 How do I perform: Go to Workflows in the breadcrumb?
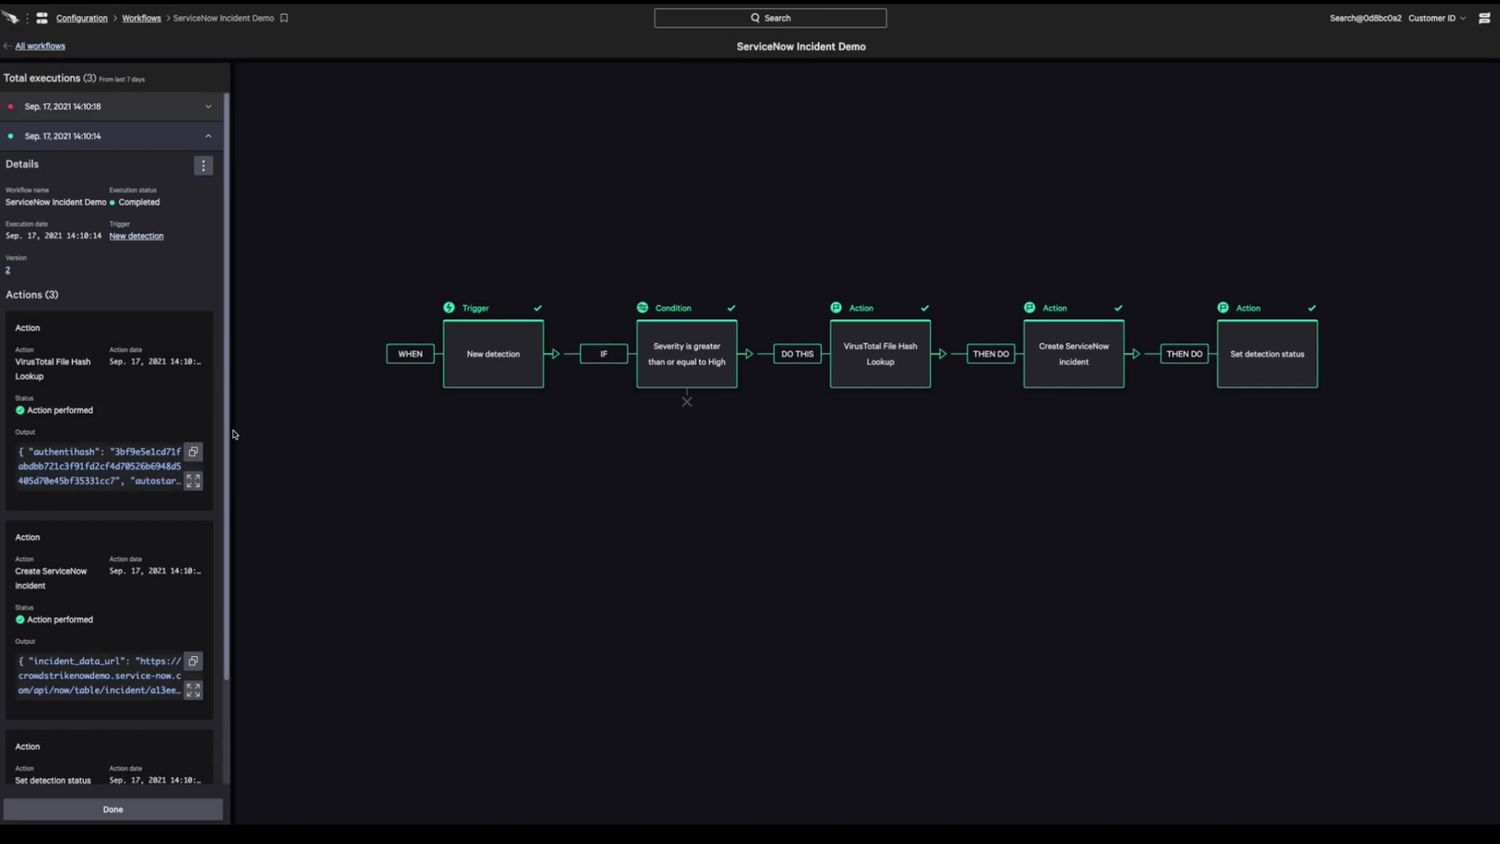click(x=141, y=18)
